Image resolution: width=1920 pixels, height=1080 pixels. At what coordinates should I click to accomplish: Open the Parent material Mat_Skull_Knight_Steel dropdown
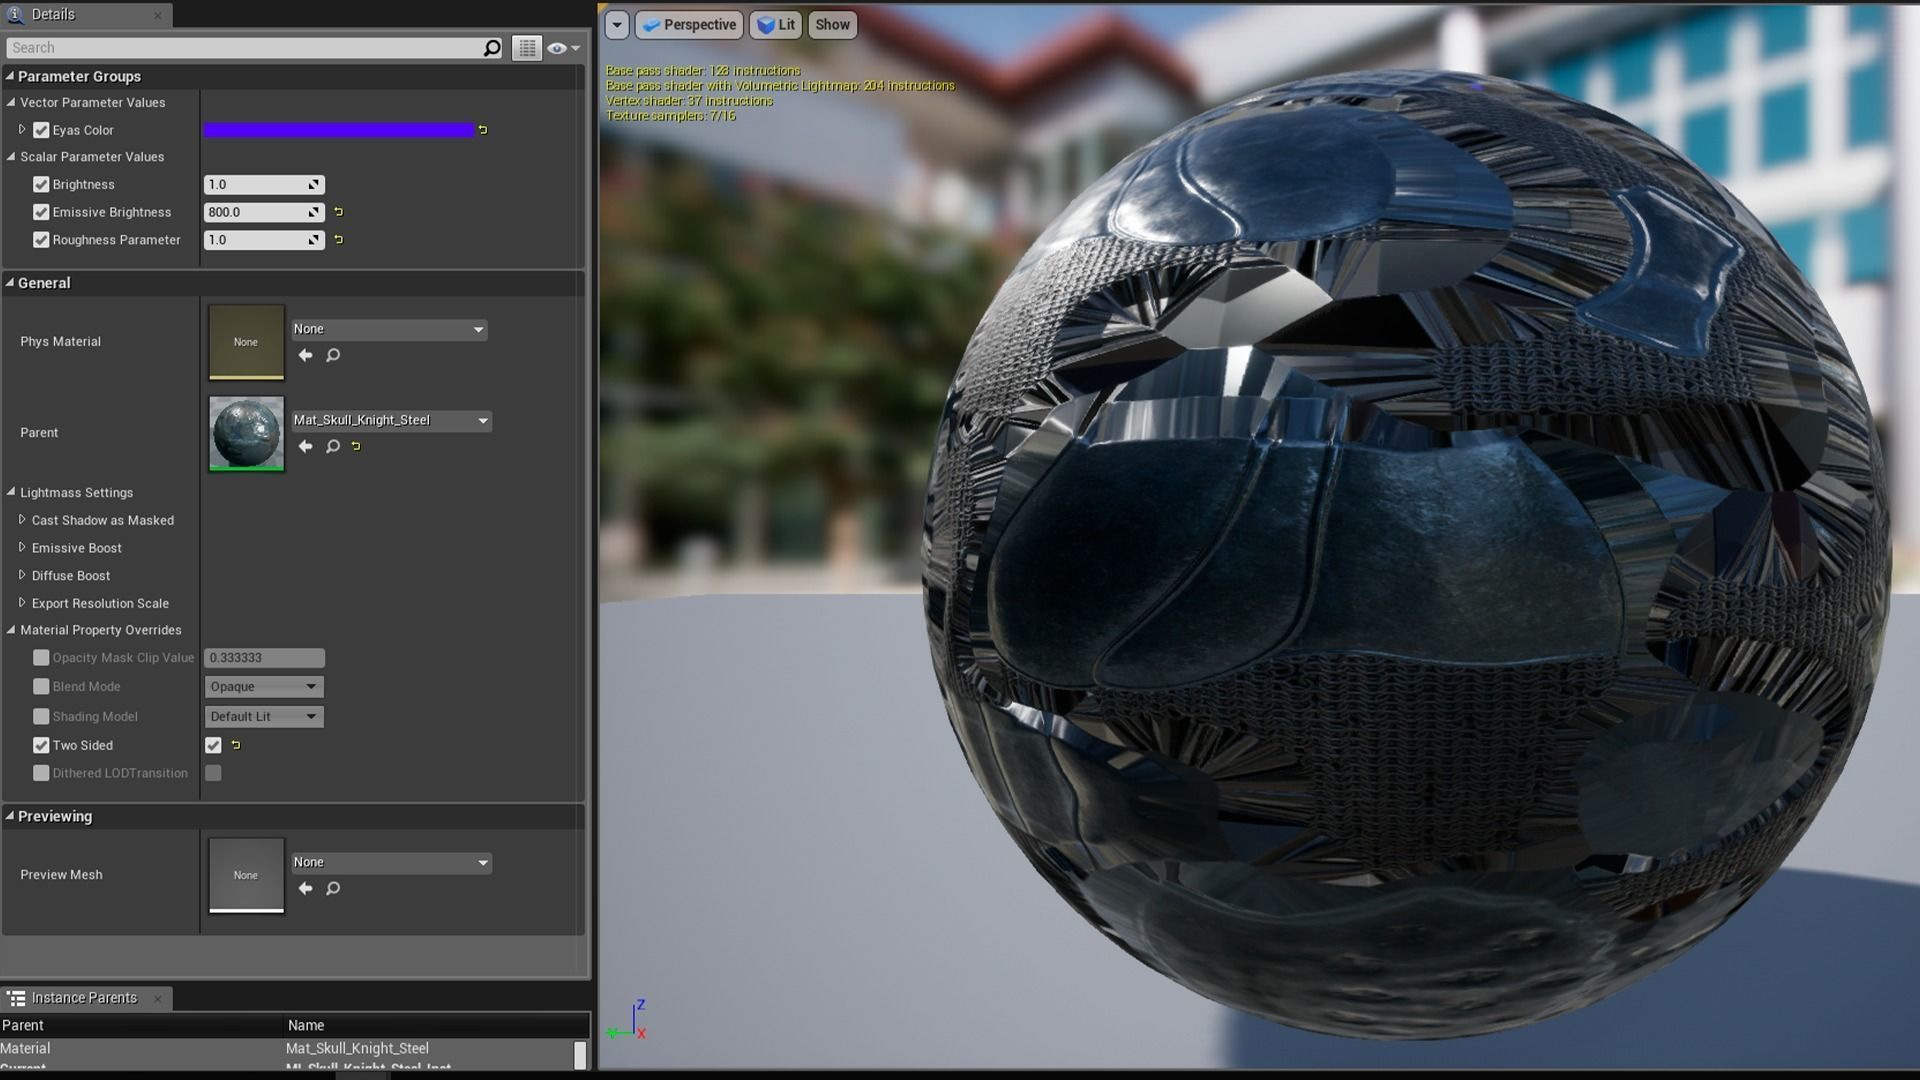tap(391, 421)
